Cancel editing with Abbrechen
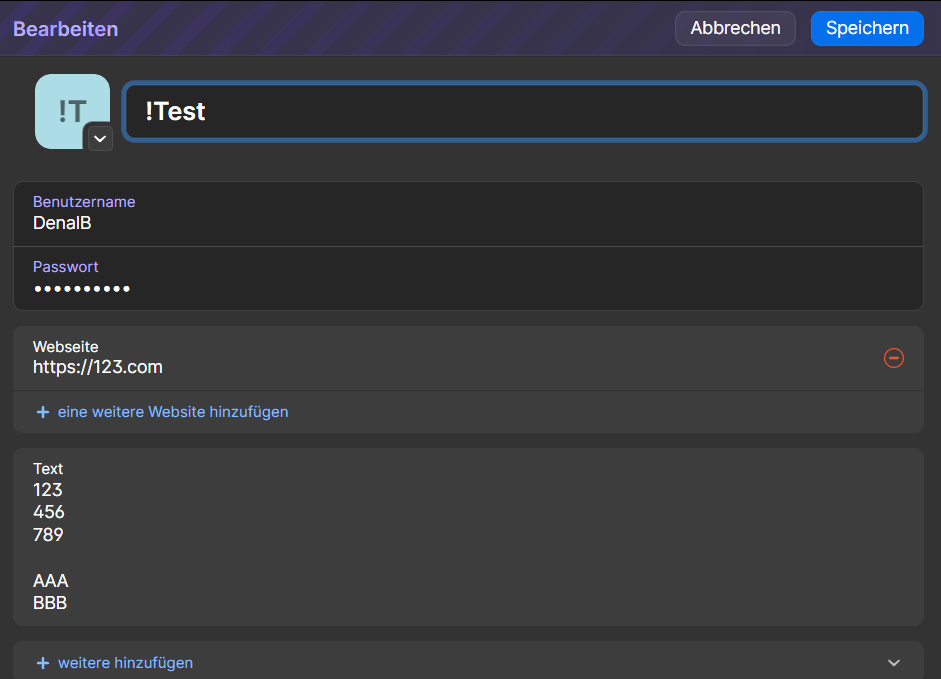941x679 pixels. tap(735, 28)
